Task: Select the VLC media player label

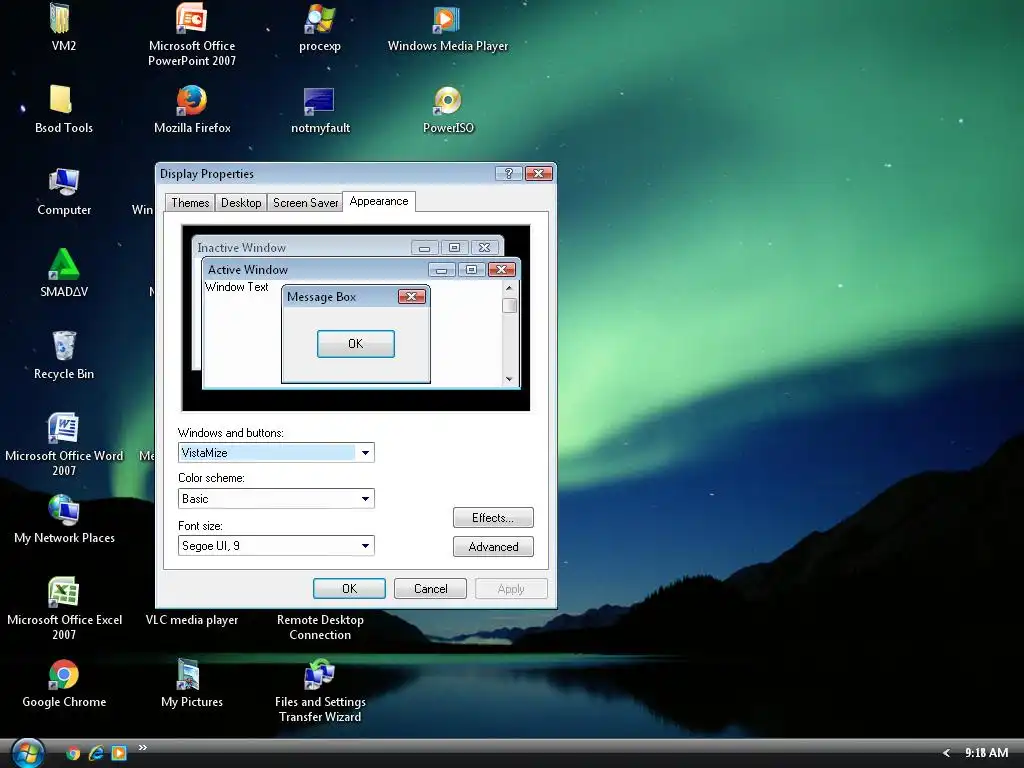Action: tap(191, 620)
